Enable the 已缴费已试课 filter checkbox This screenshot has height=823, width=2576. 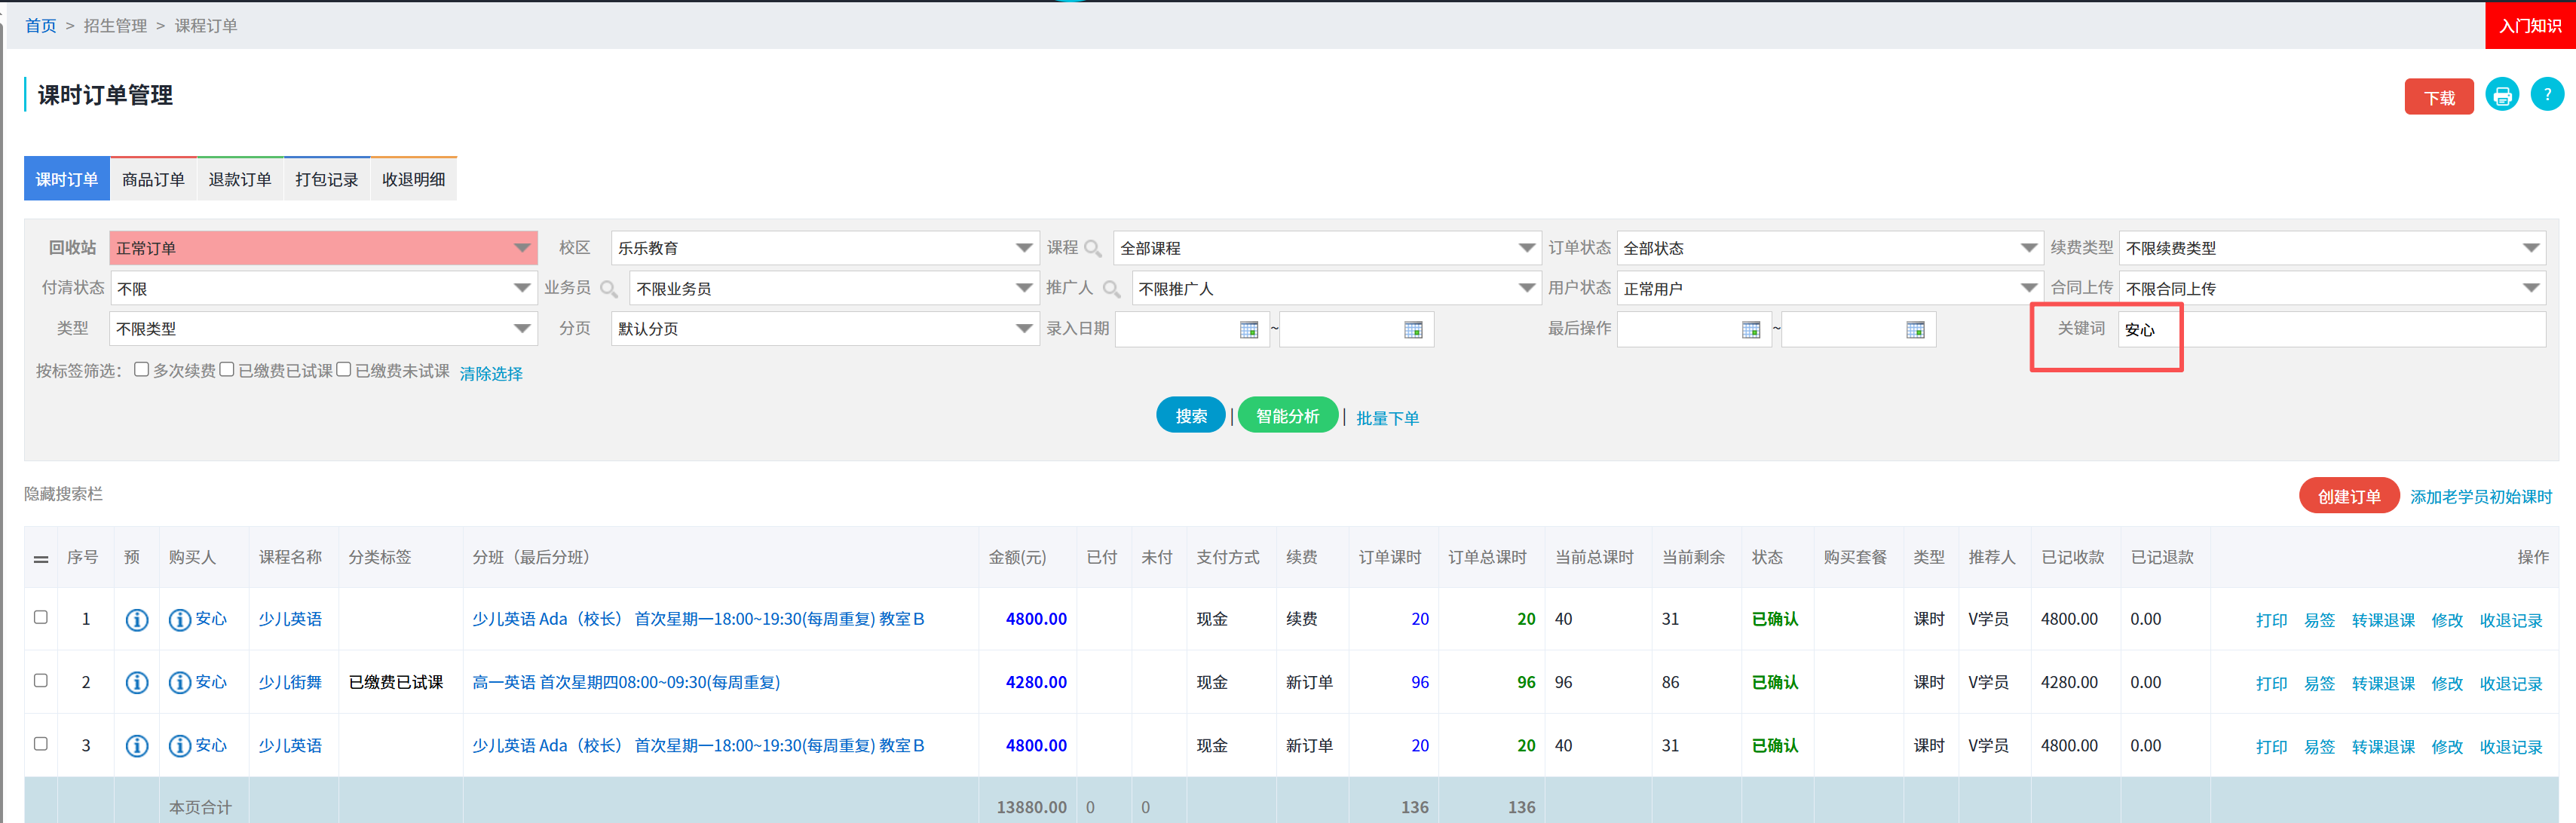(227, 369)
